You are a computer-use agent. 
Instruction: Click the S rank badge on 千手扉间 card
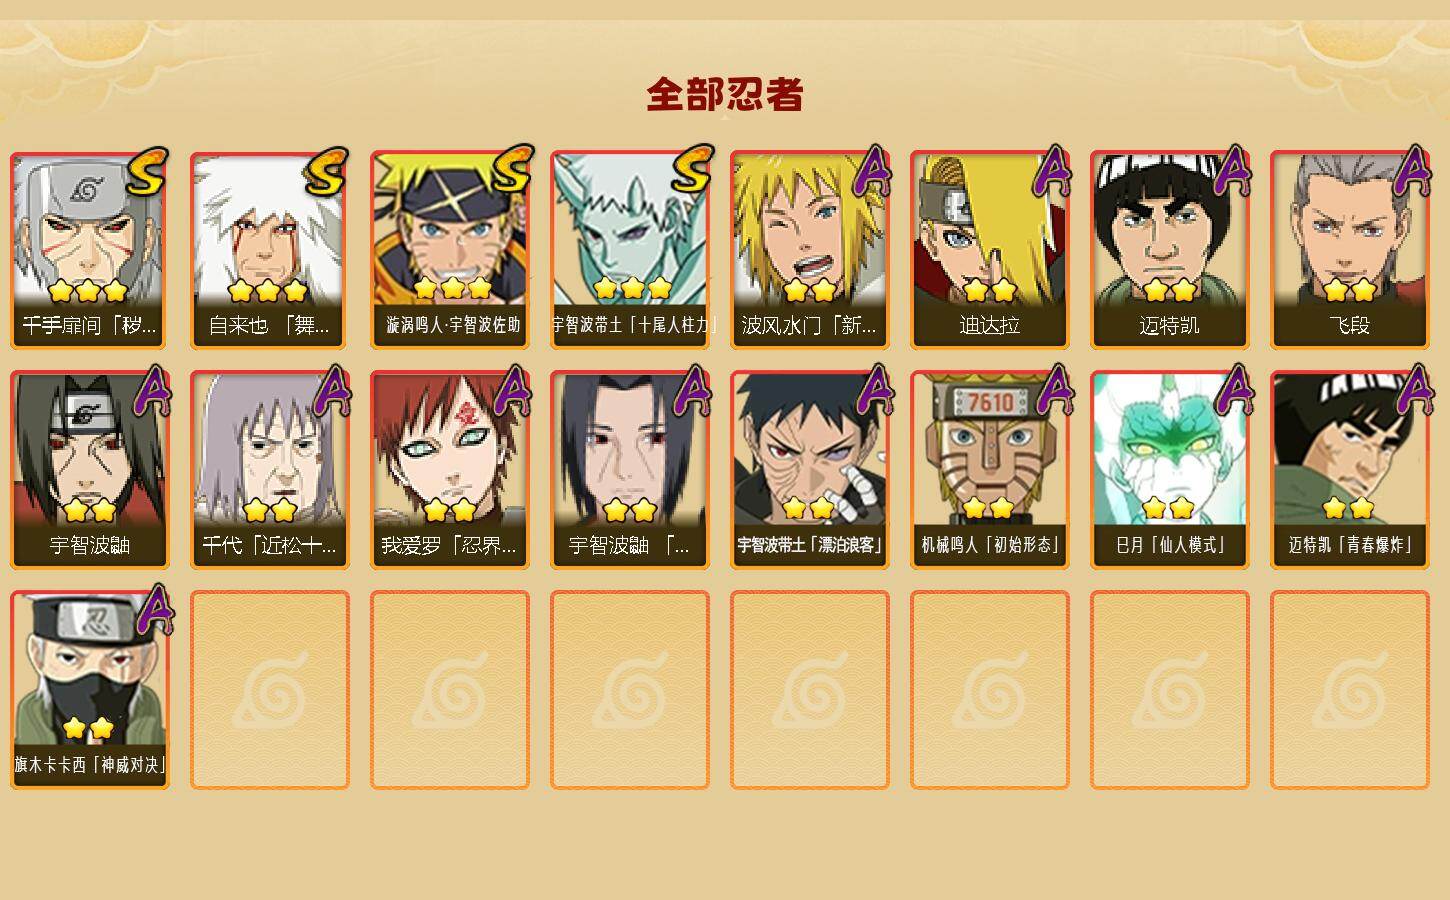pyautogui.click(x=148, y=171)
